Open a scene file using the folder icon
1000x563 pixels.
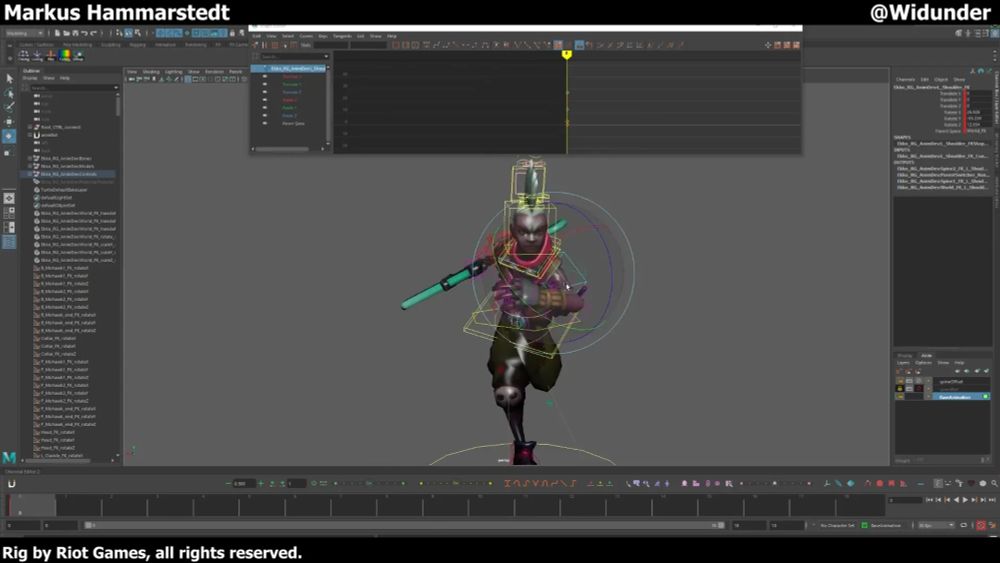[x=66, y=33]
